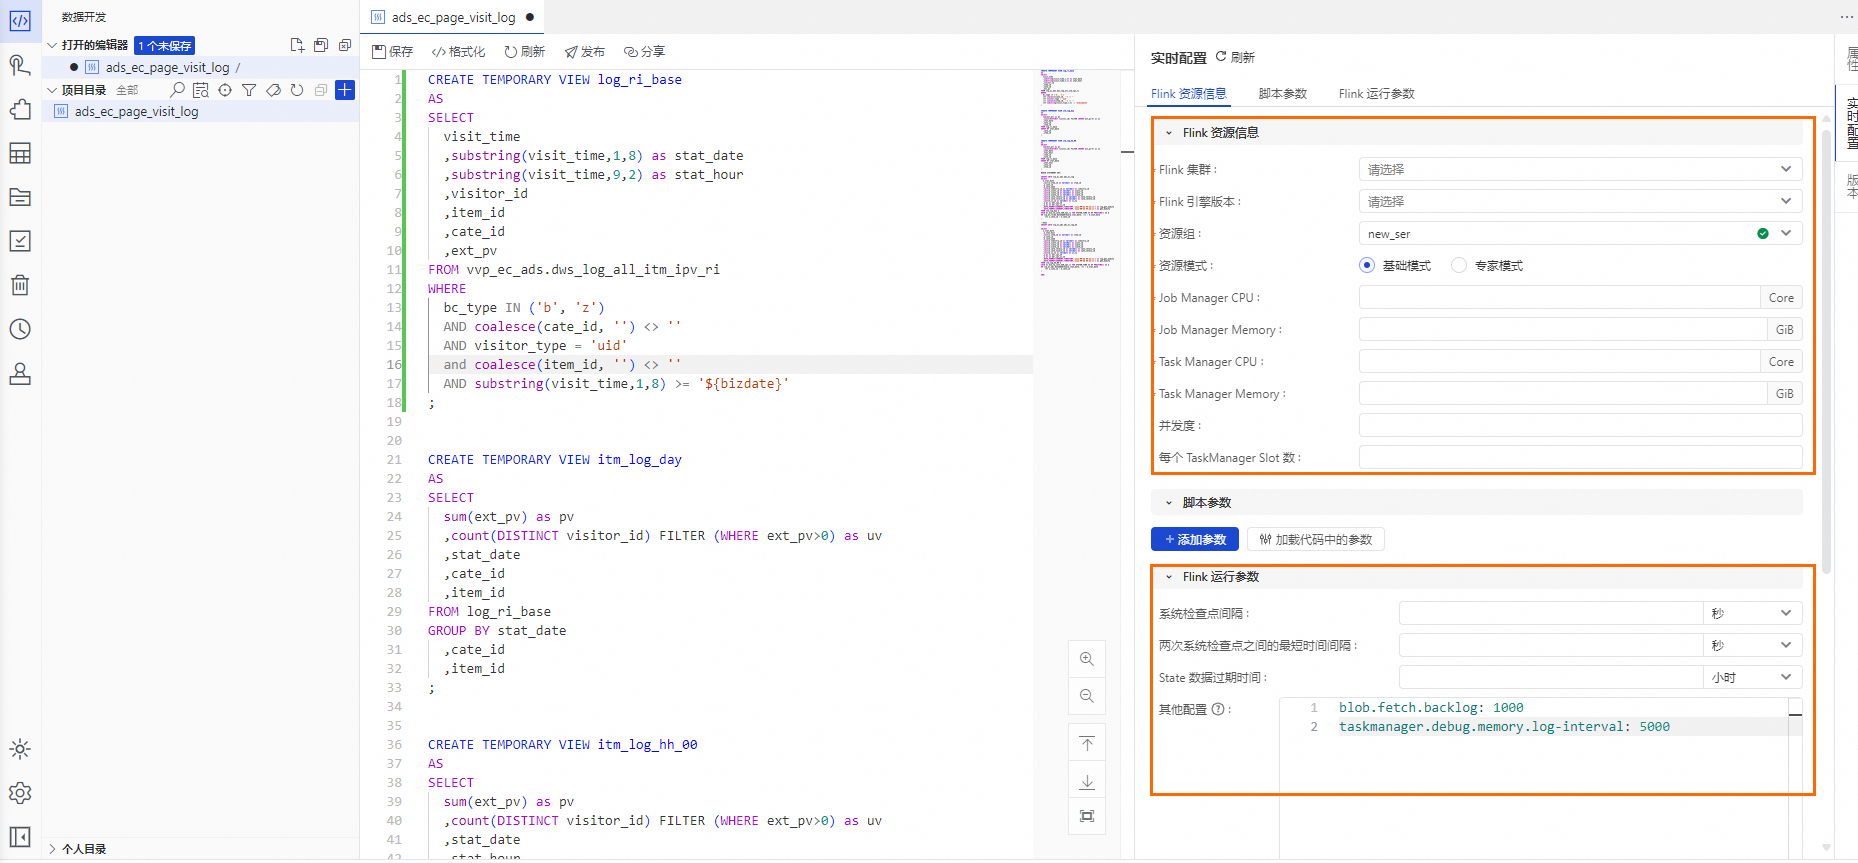Click the 并发度 input field
The image size is (1858, 863).
[1580, 425]
